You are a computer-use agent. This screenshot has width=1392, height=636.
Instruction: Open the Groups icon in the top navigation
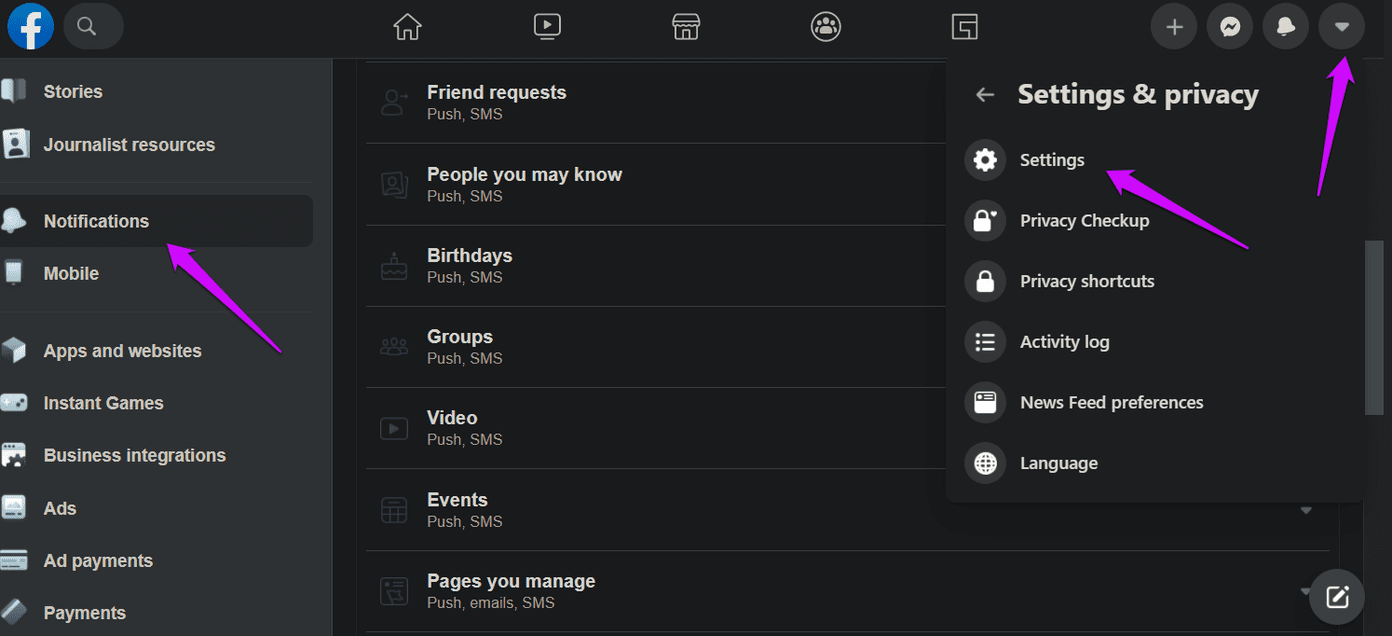[x=825, y=27]
